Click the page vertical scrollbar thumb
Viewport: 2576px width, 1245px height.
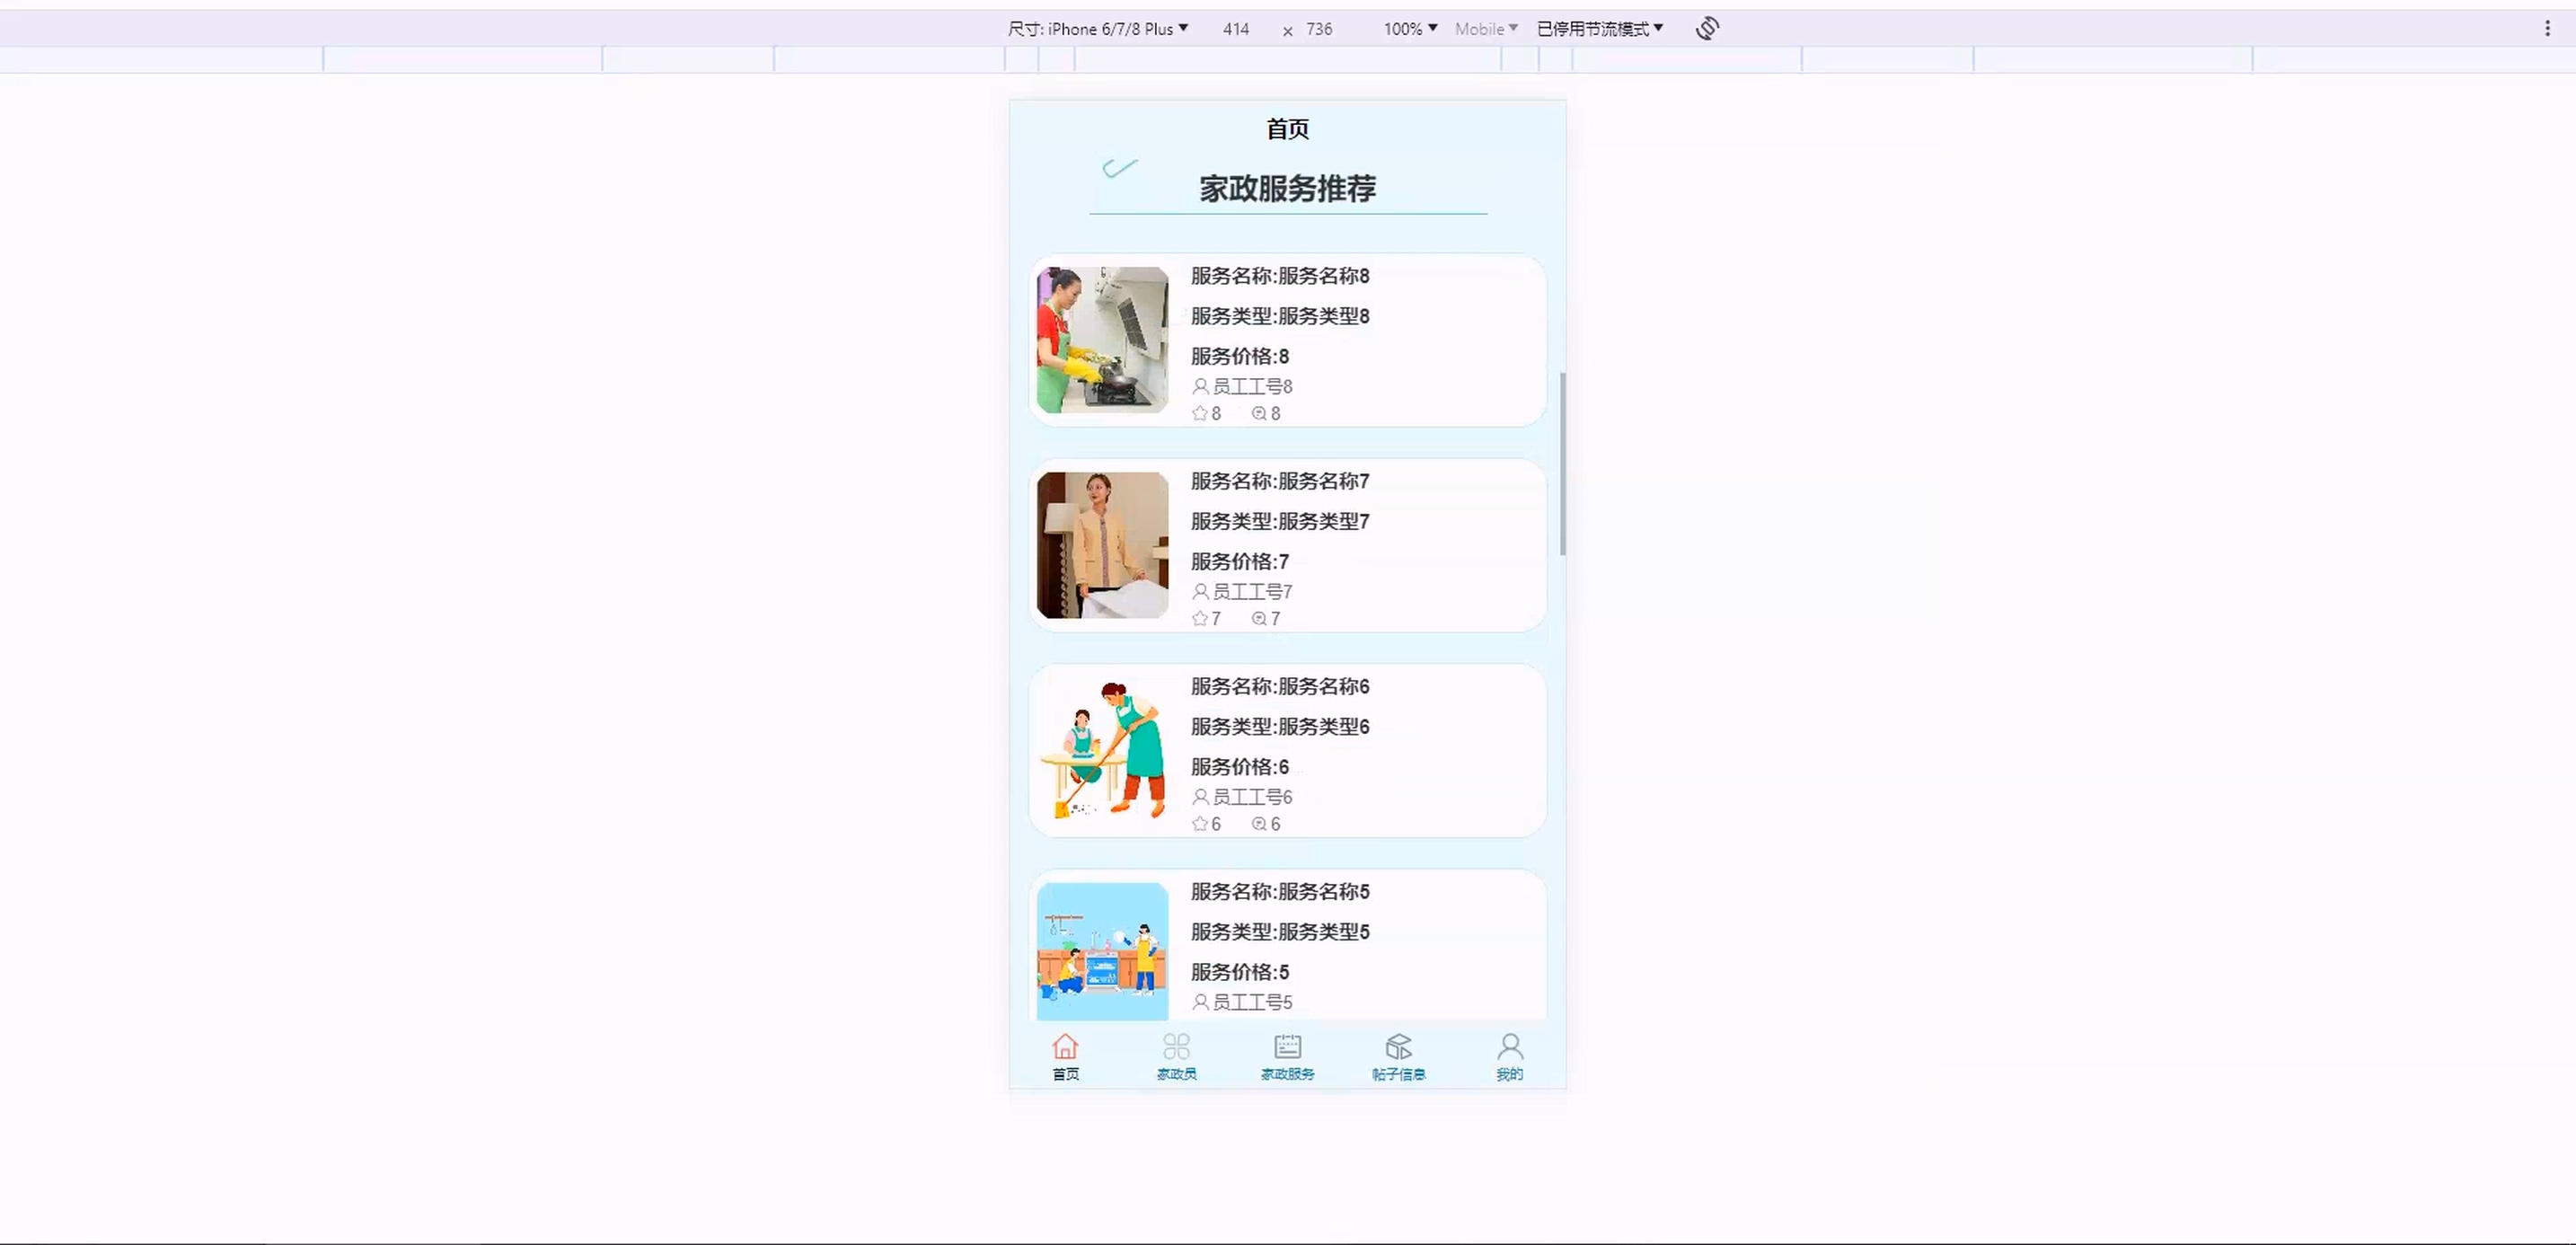(1562, 464)
